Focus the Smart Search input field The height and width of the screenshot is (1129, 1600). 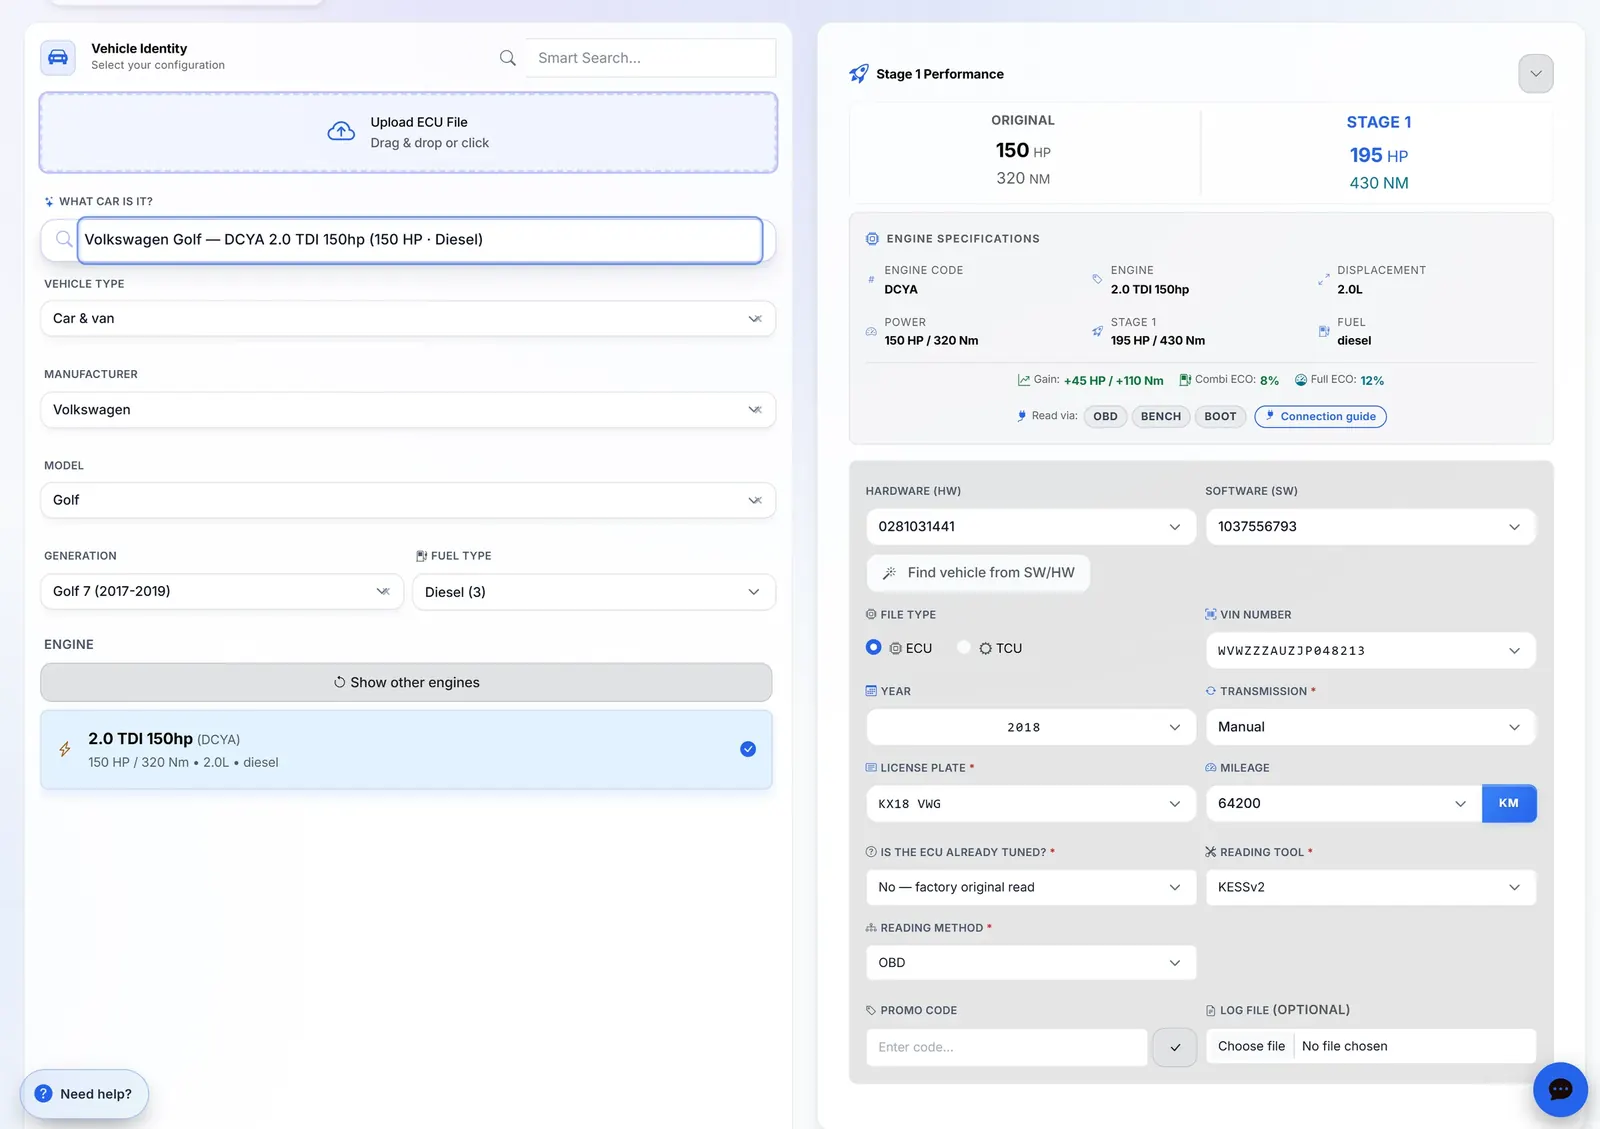(x=651, y=58)
